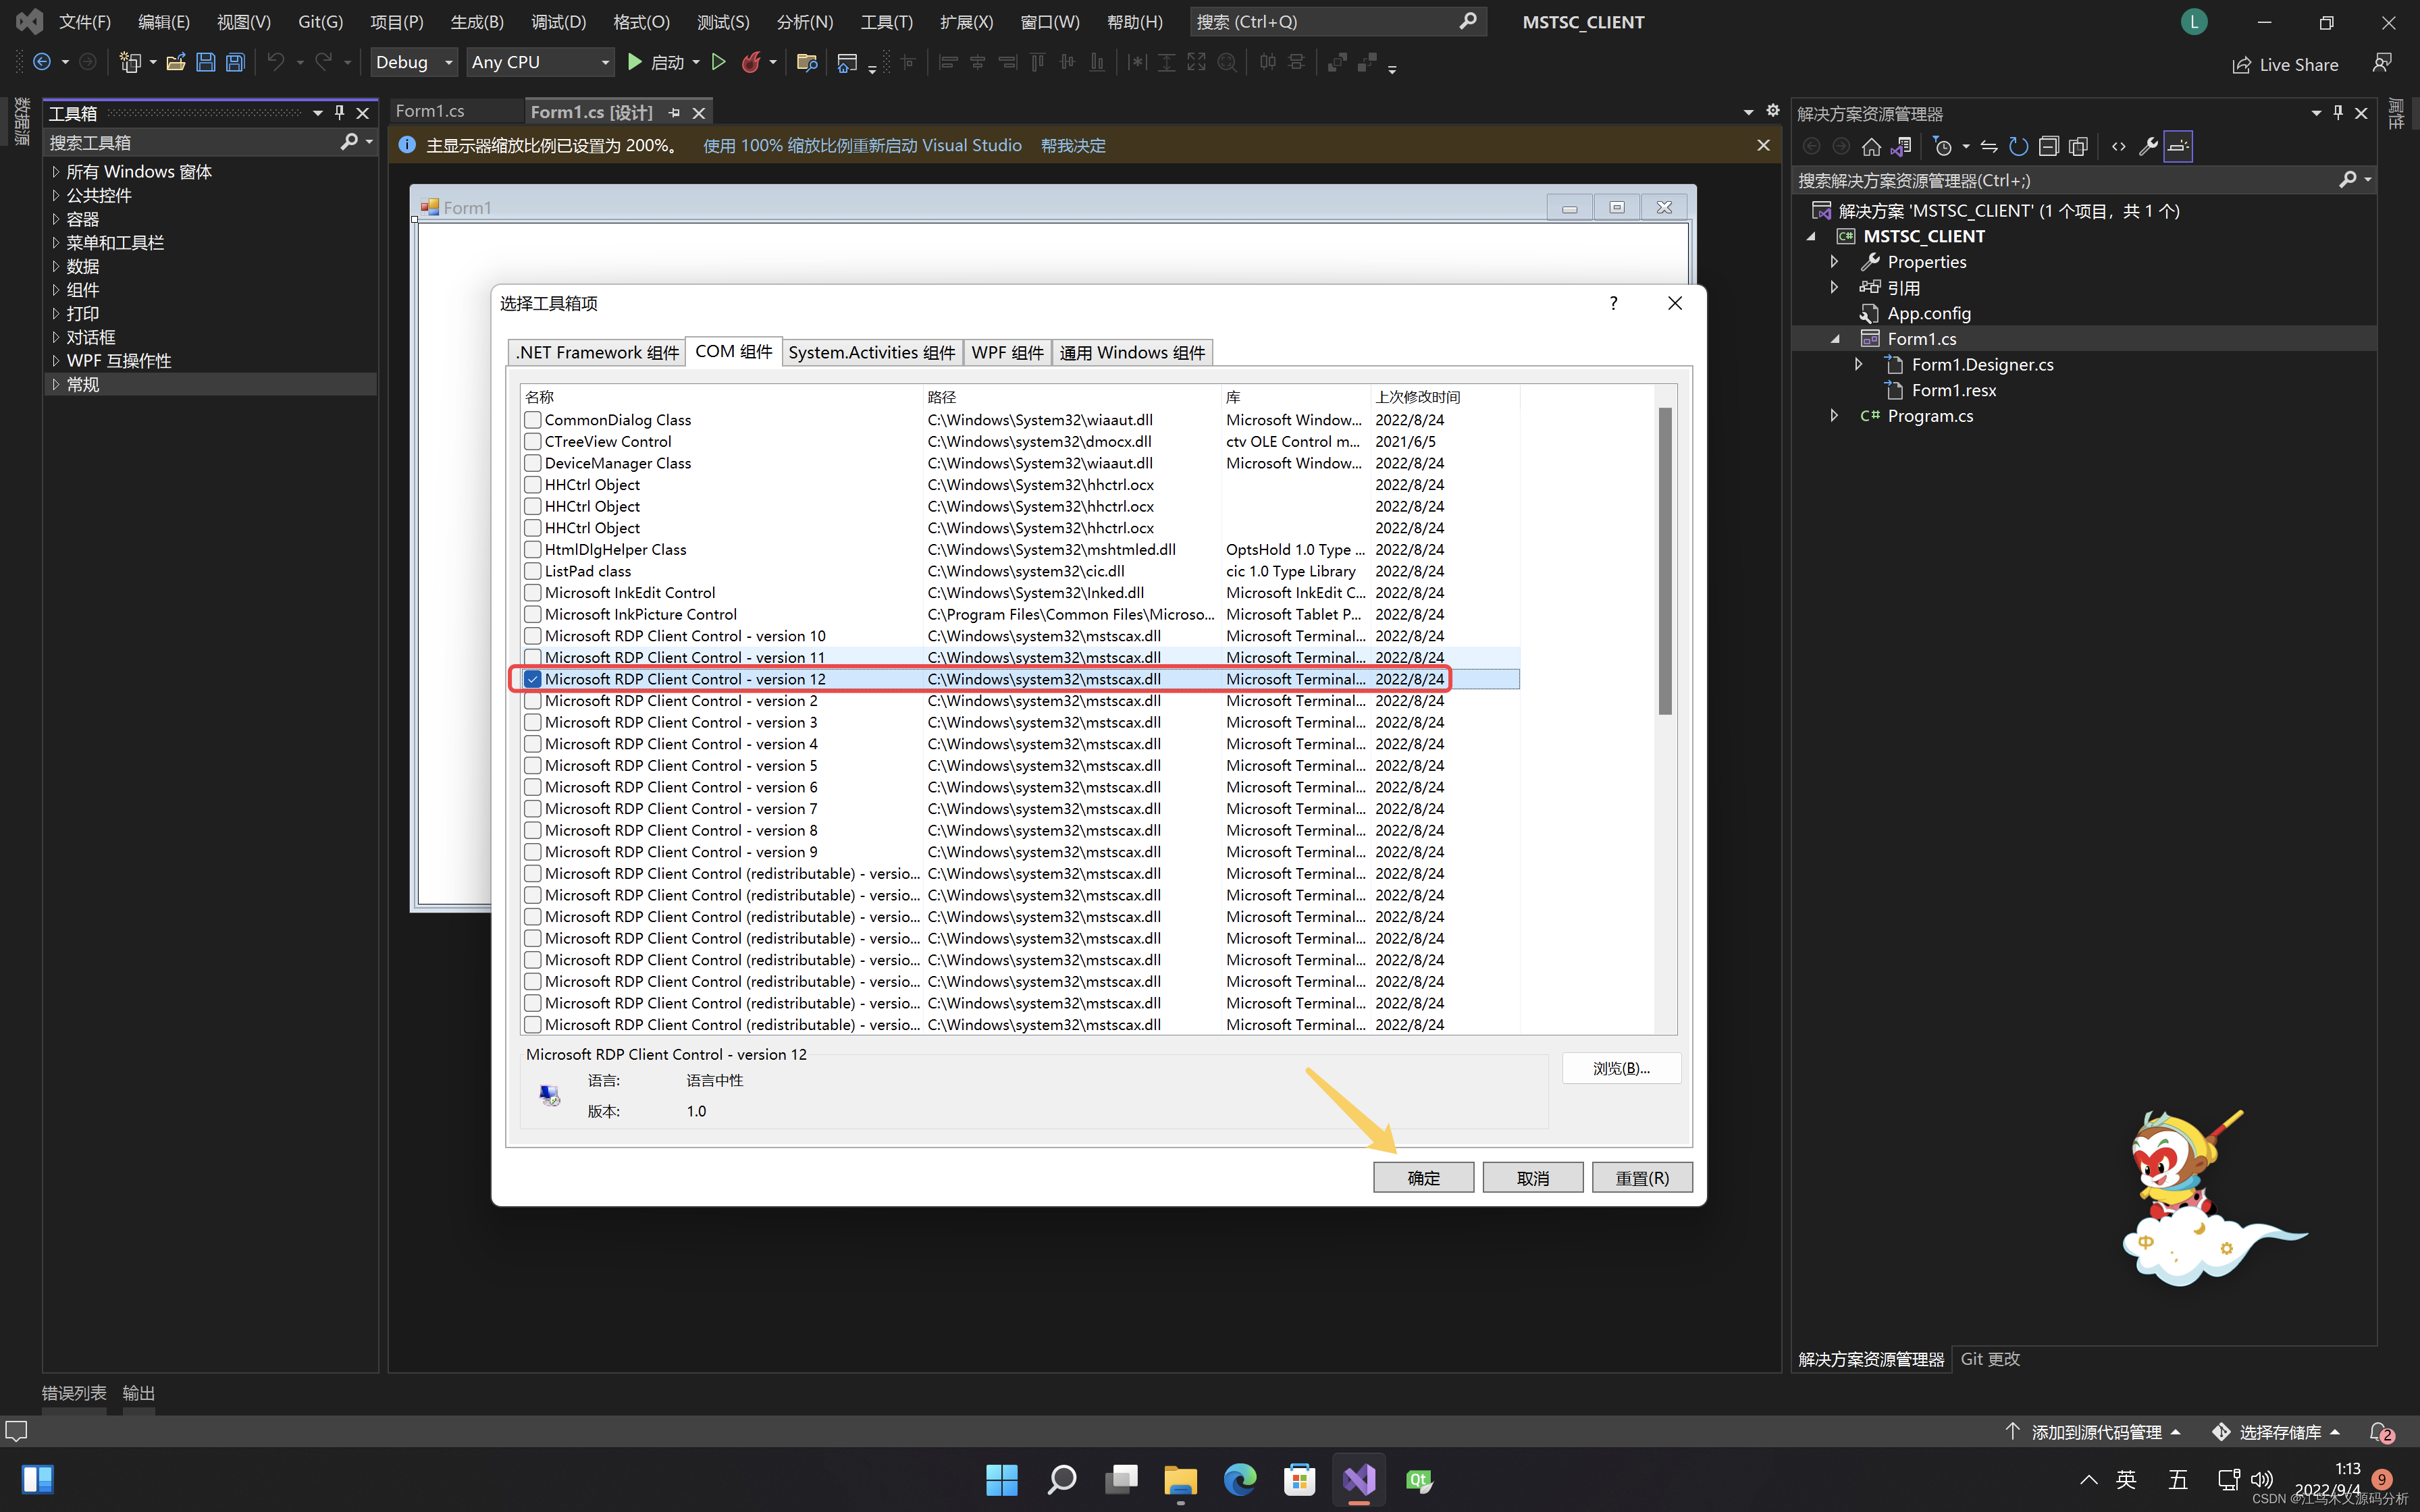Click the feedback icon beside Live Share
Viewport: 2420px width, 1512px height.
point(2382,63)
